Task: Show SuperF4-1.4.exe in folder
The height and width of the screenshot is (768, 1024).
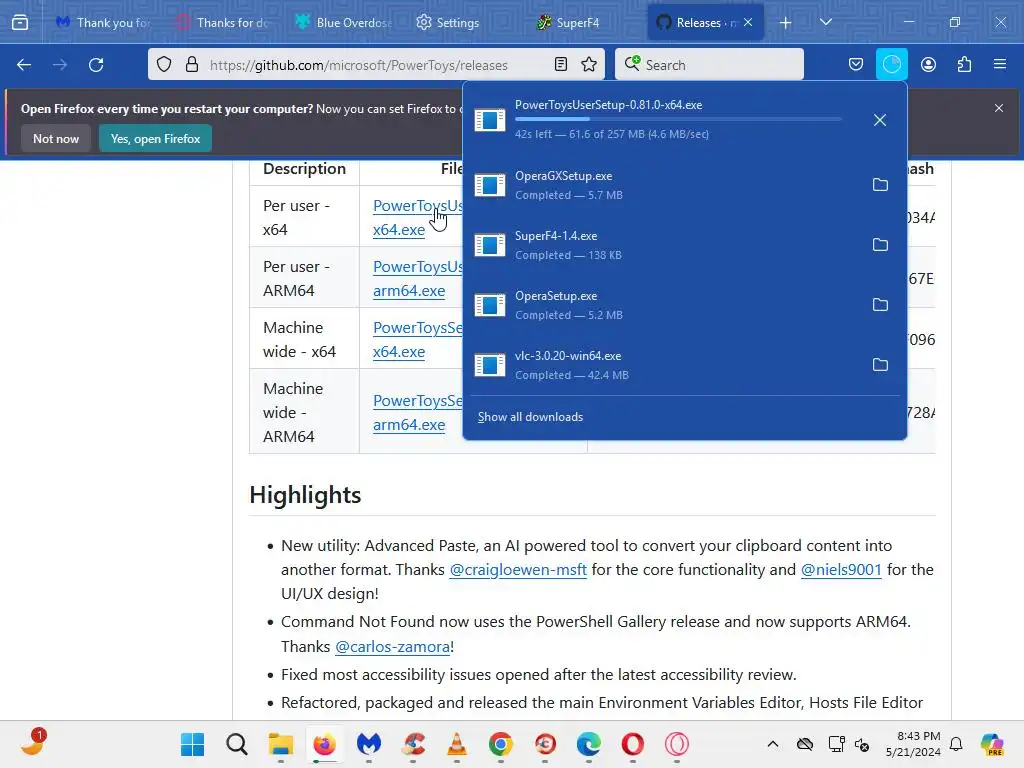Action: pos(880,245)
